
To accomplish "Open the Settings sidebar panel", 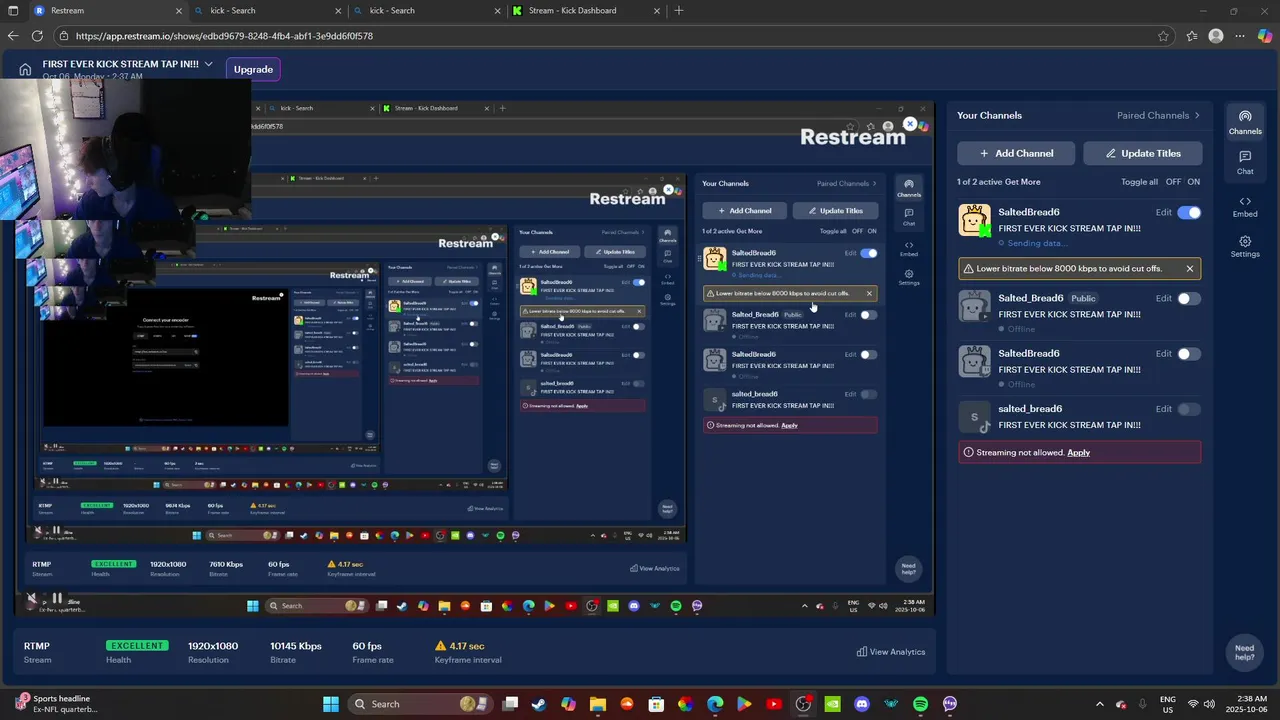I will (1245, 247).
